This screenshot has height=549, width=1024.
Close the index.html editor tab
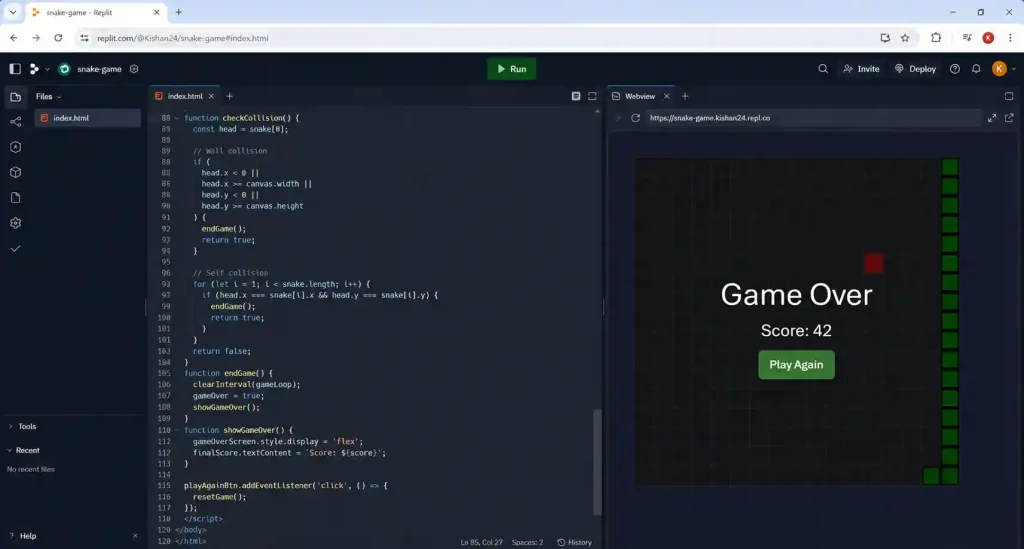[211, 96]
